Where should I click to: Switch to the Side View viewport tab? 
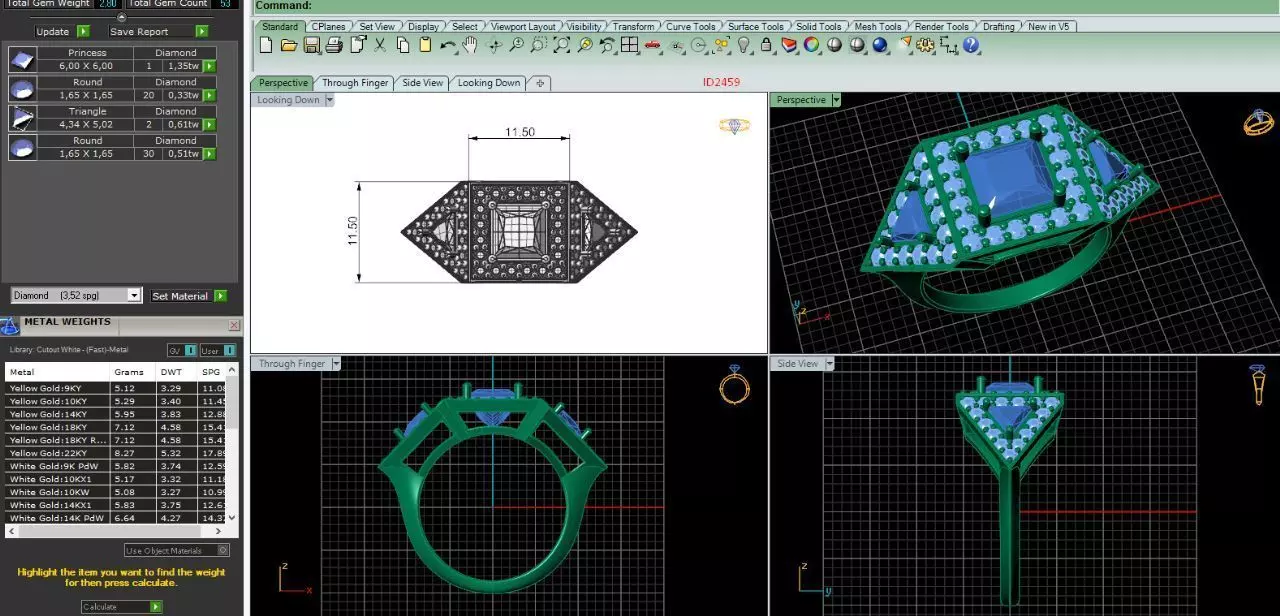pos(423,83)
